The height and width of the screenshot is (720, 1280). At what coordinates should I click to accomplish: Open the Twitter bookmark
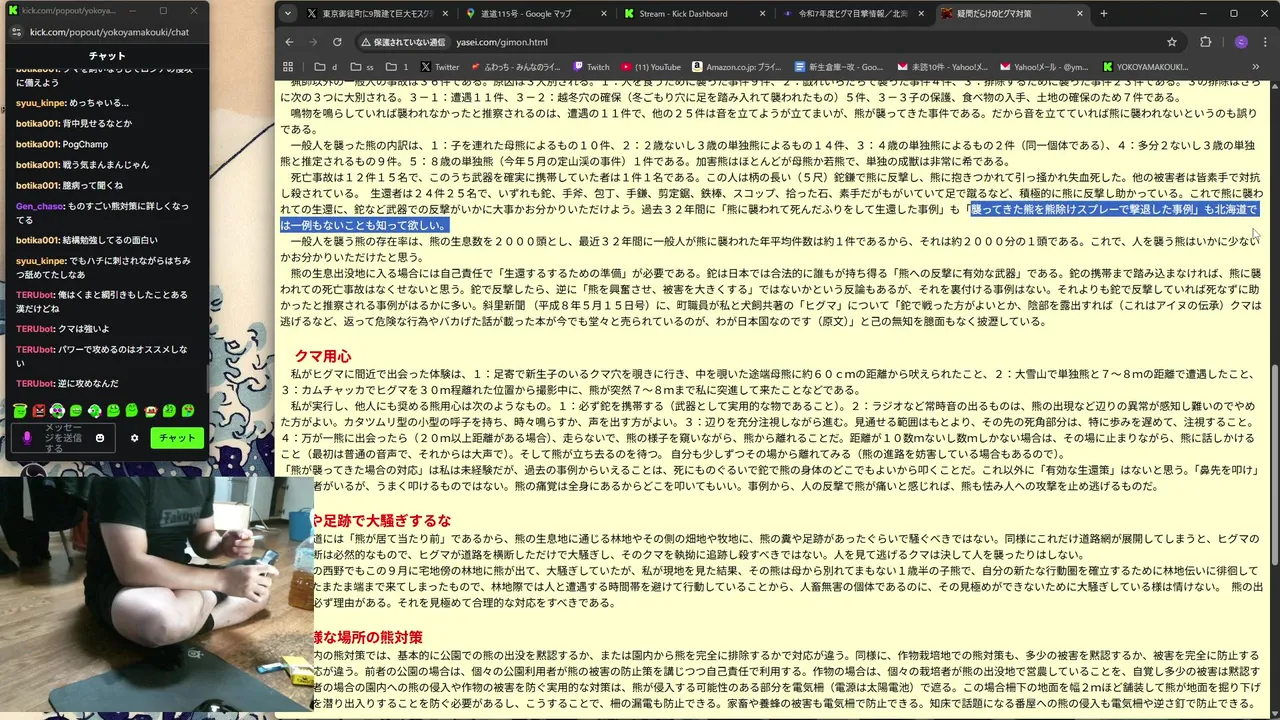[439, 67]
